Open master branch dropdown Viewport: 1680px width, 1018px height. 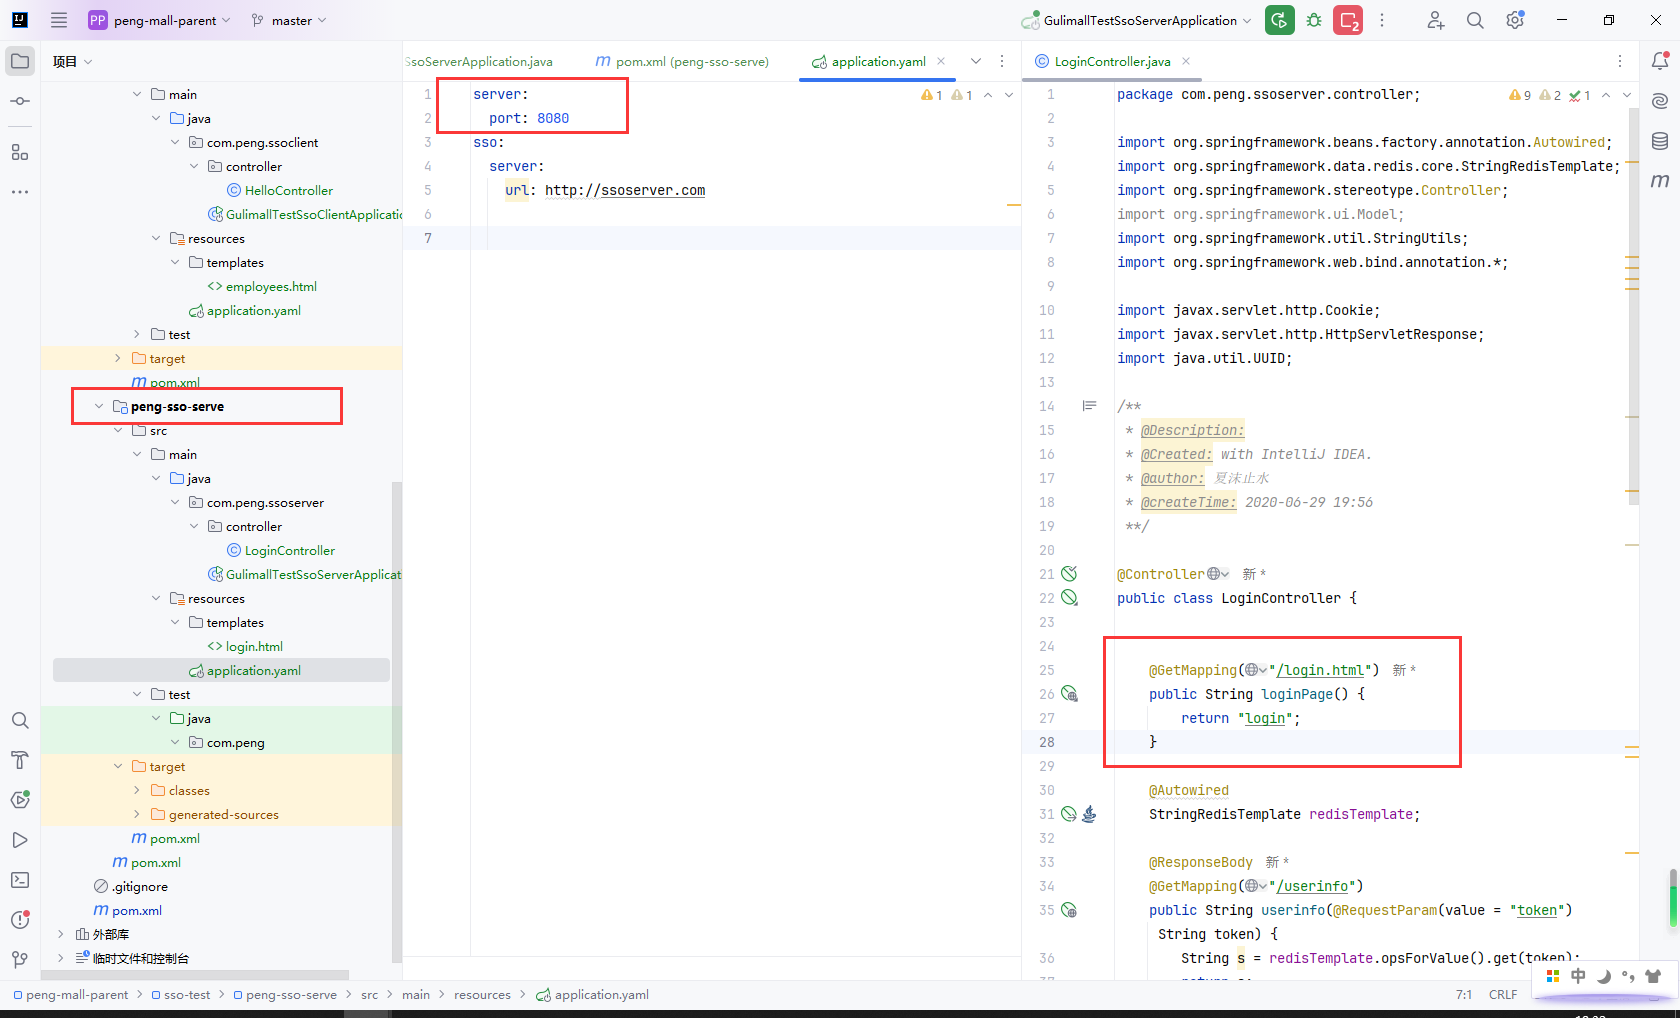coord(289,20)
